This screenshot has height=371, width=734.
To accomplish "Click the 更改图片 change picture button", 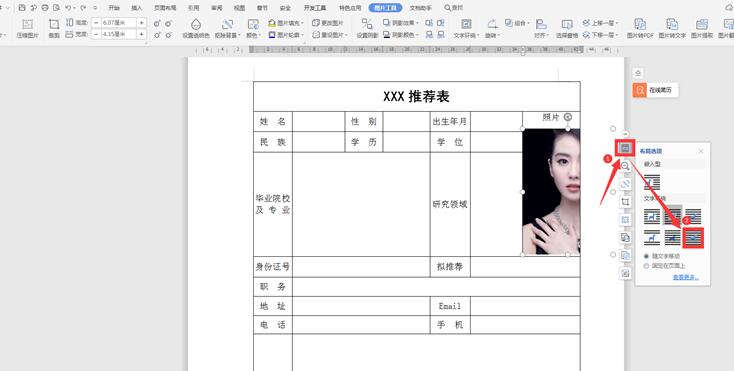I will [x=328, y=23].
